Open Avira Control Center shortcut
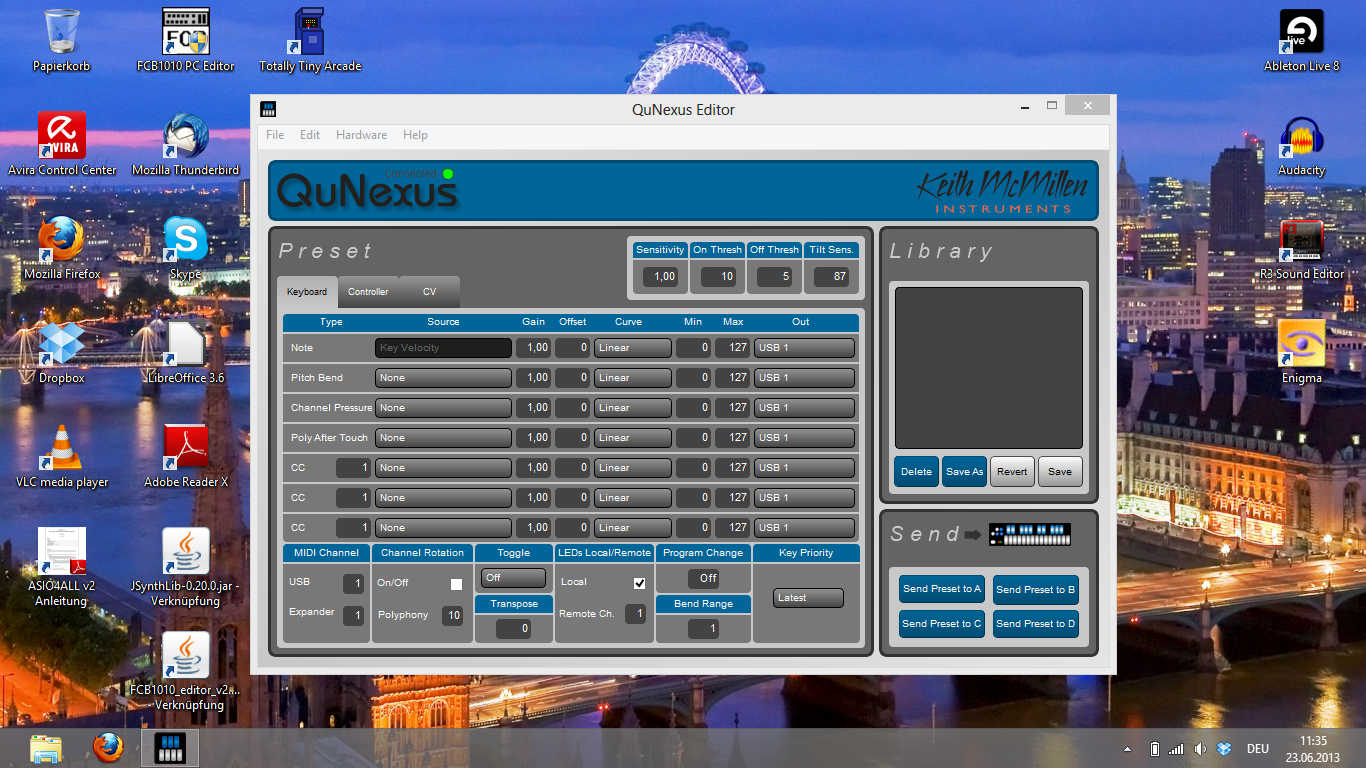The image size is (1366, 768). tap(62, 144)
